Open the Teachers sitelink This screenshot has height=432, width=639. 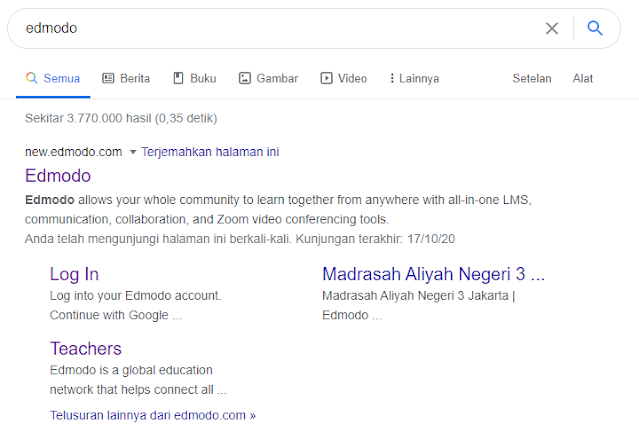coord(86,348)
